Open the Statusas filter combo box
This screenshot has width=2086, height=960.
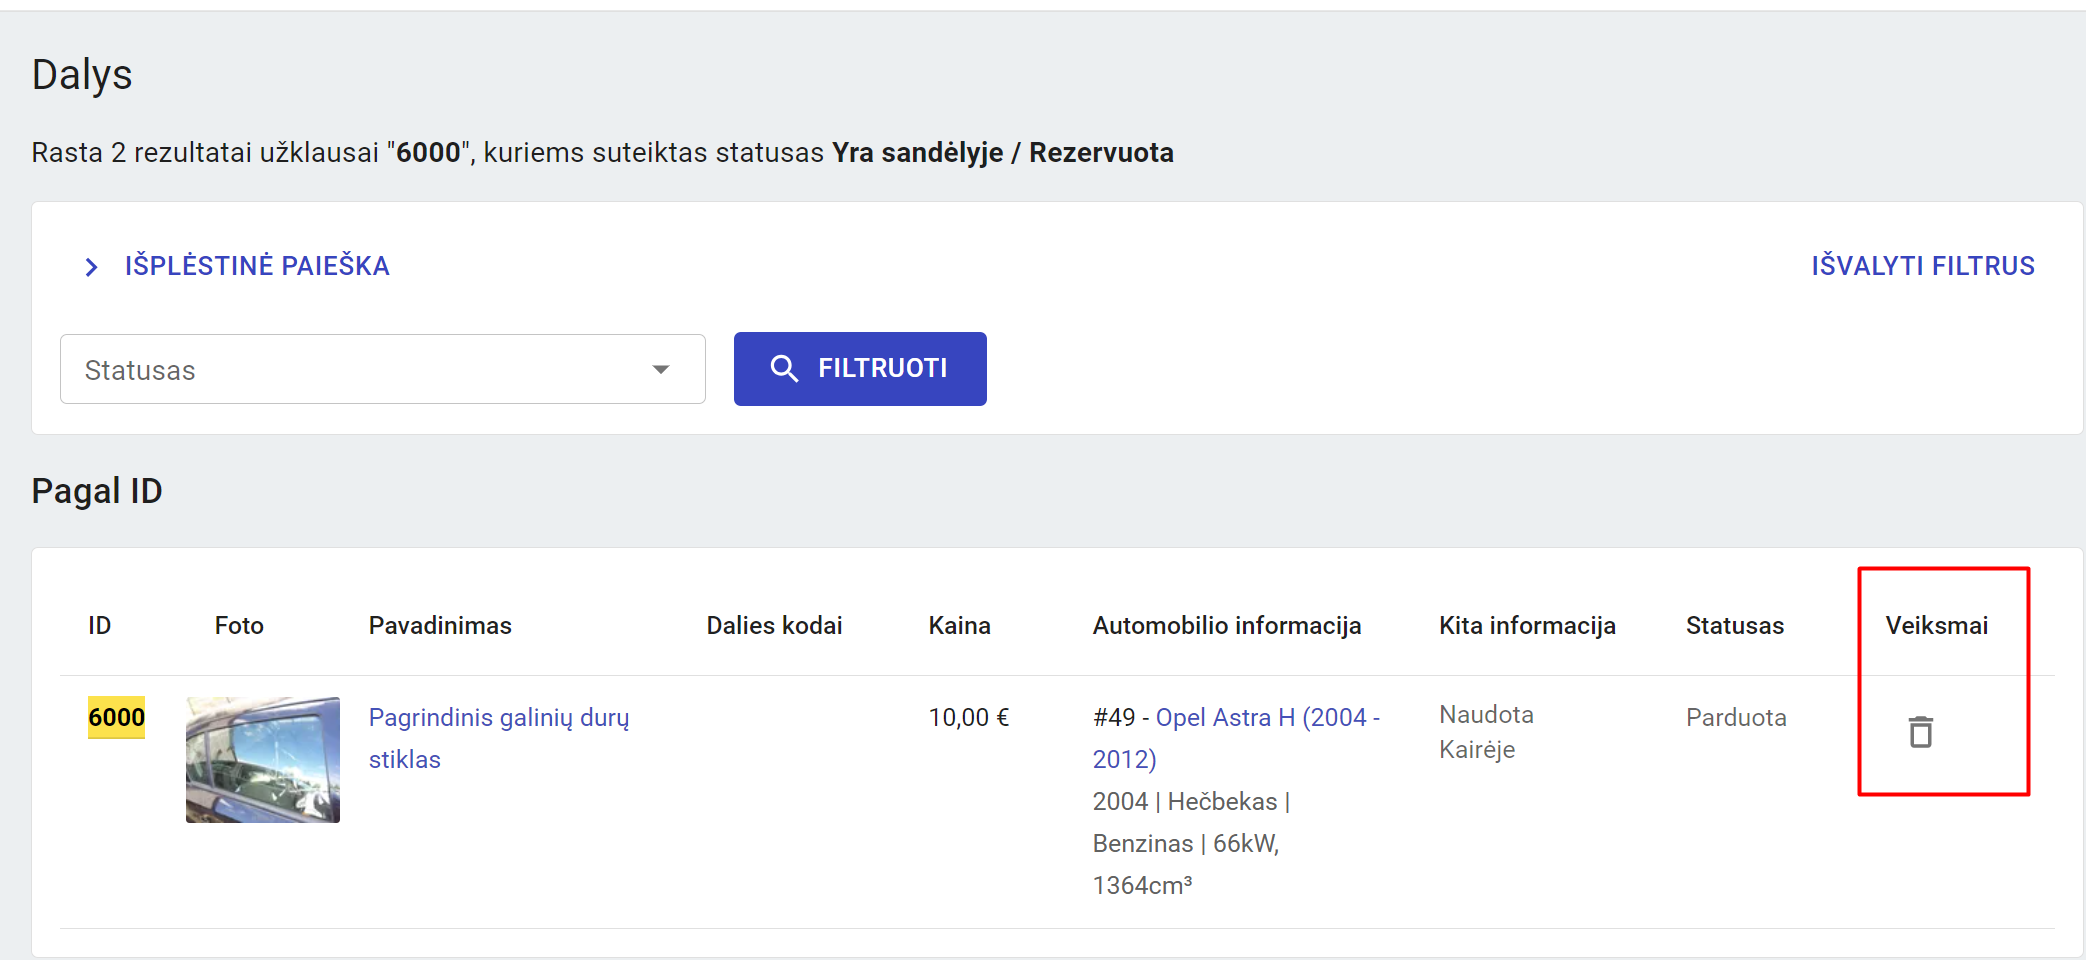click(x=360, y=370)
